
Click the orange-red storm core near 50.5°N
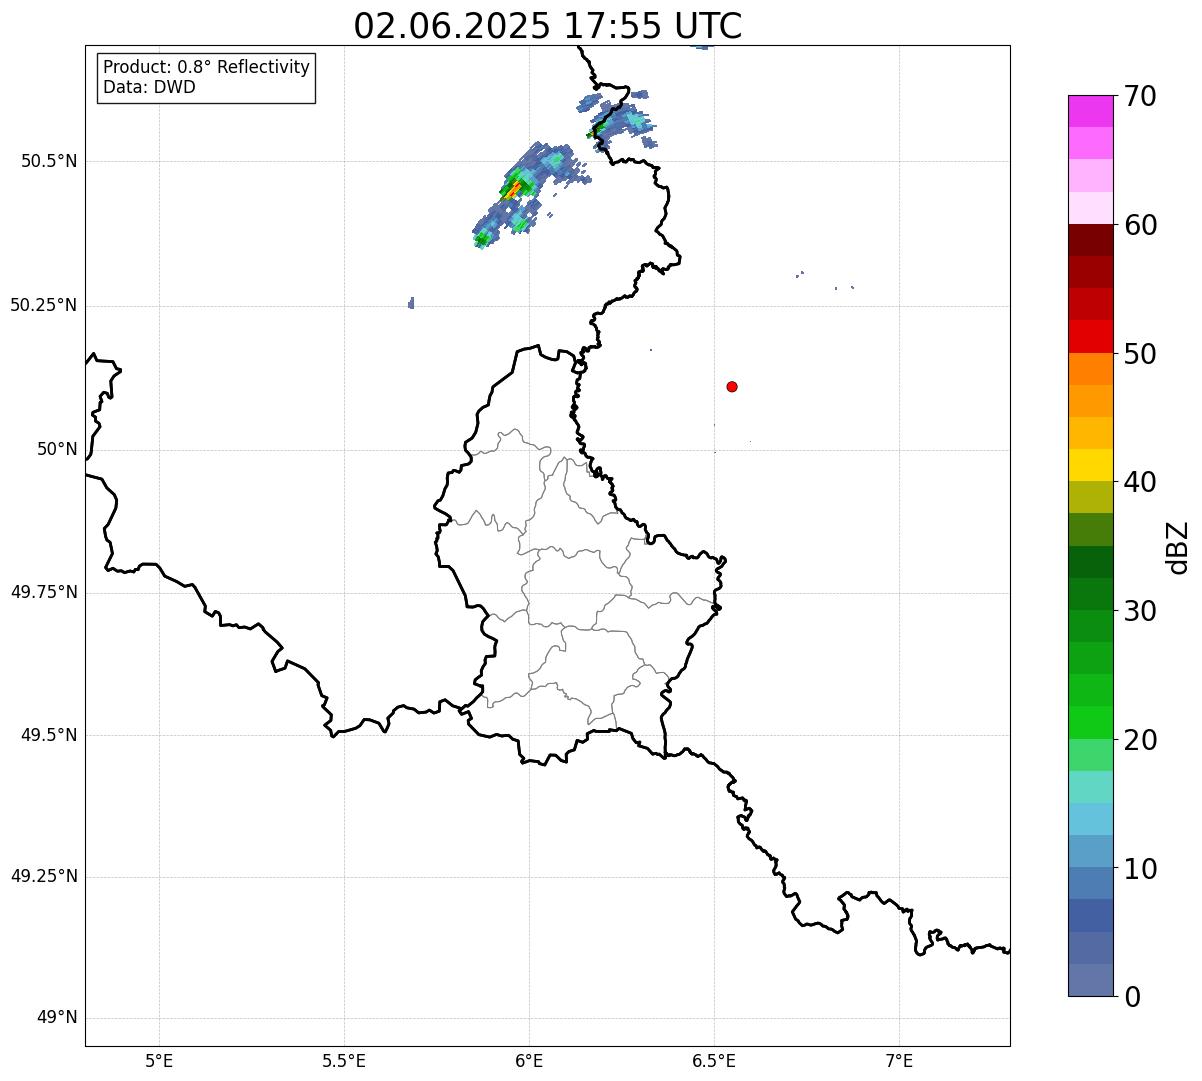pyautogui.click(x=515, y=187)
